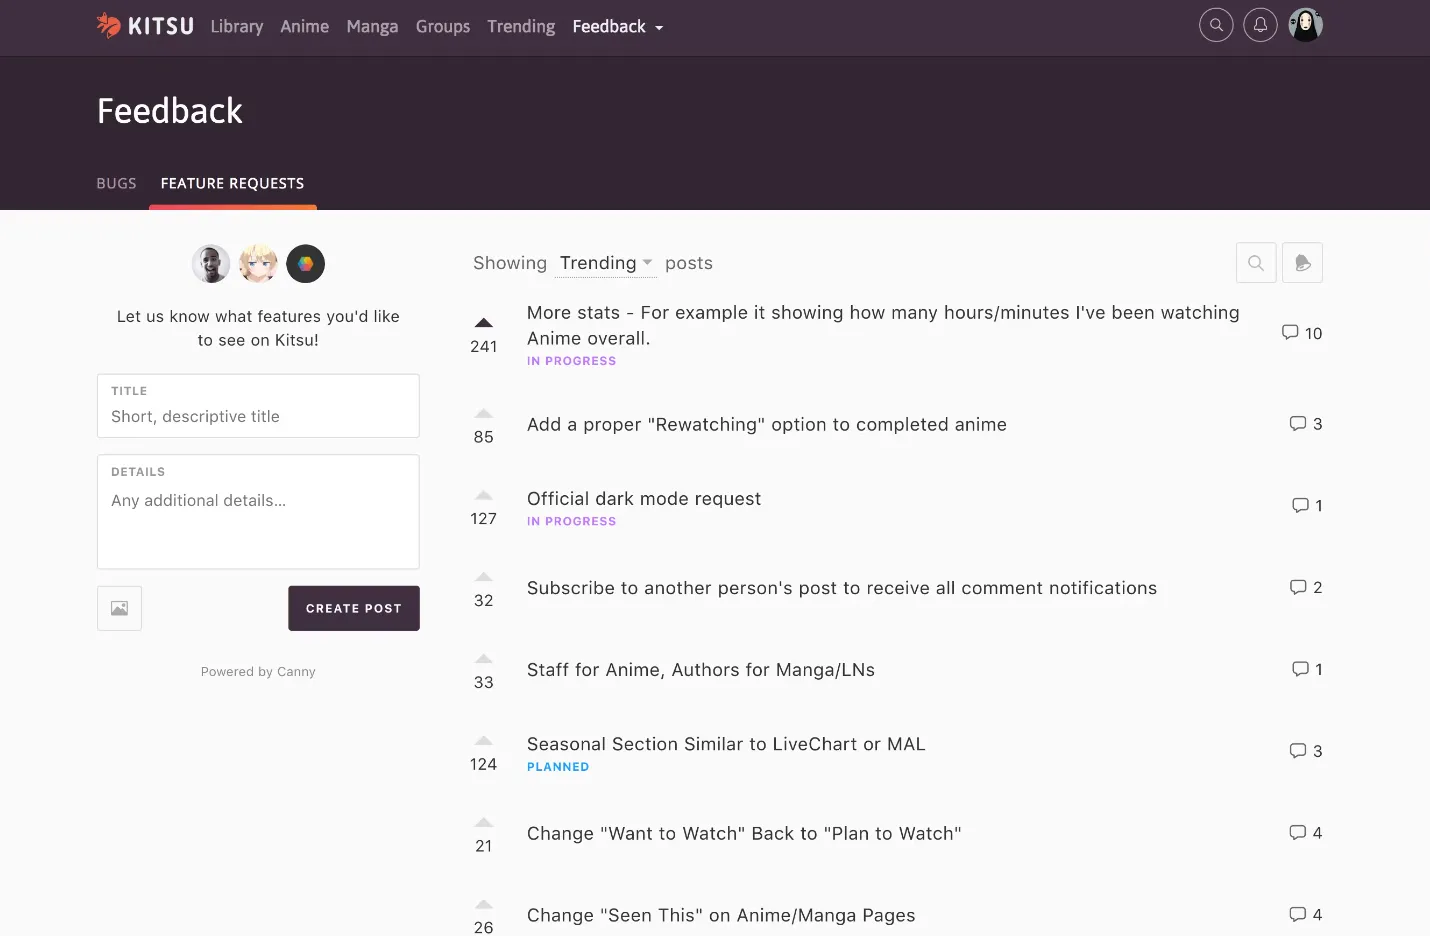Image resolution: width=1430 pixels, height=936 pixels.
Task: Upvote the 'Seasonal Section' post with 124 votes
Action: (484, 741)
